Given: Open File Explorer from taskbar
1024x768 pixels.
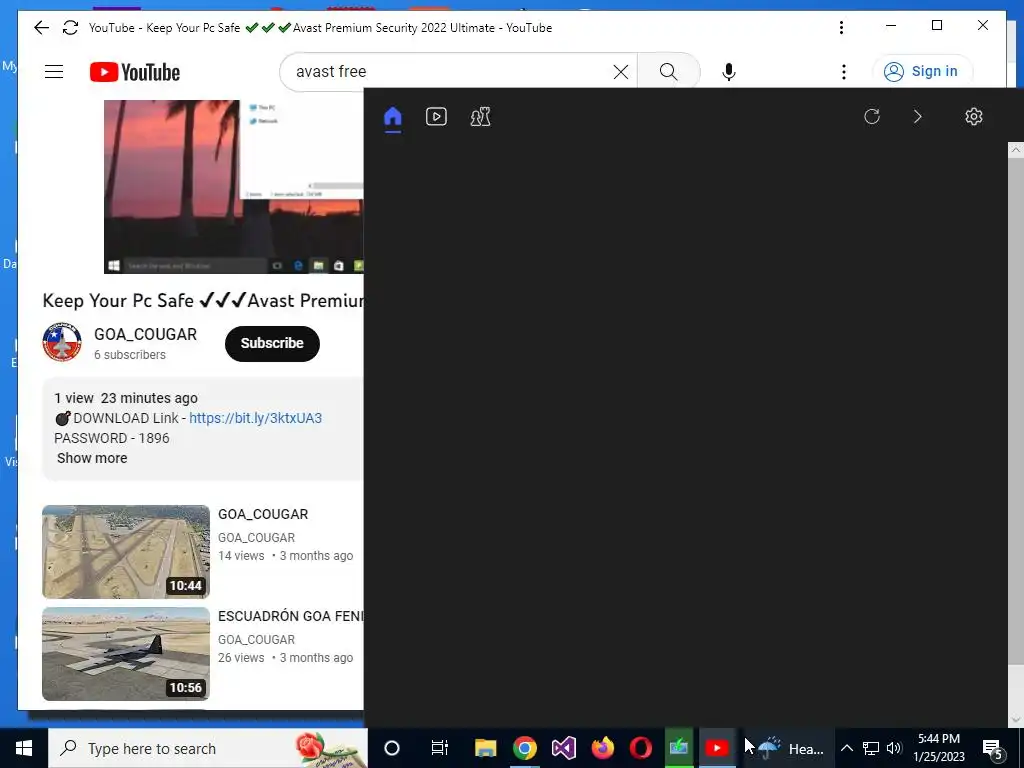Looking at the screenshot, I should 485,748.
